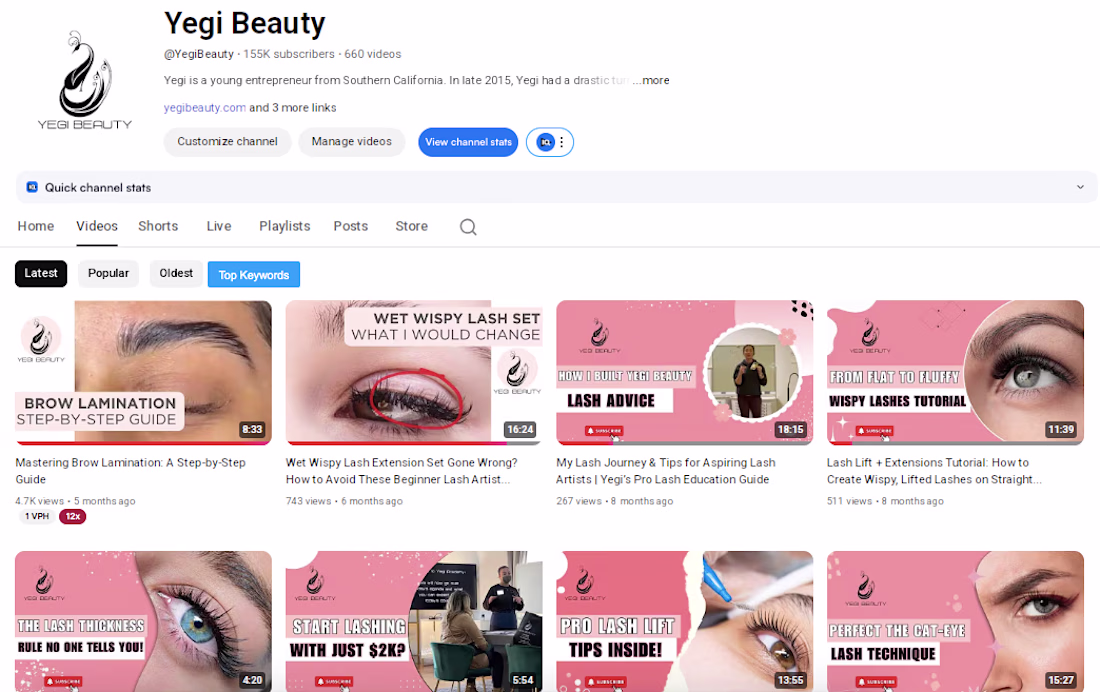This screenshot has height=692, width=1100.
Task: Click watch progress bar on Wet Wispy video
Action: (x=414, y=443)
